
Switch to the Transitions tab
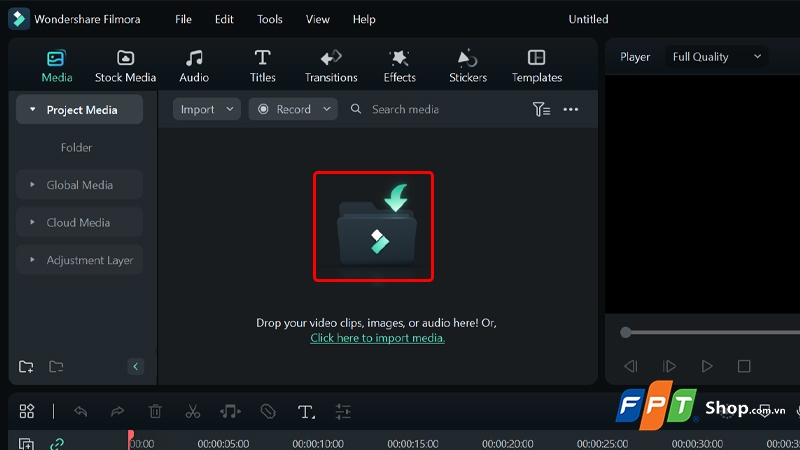(331, 66)
